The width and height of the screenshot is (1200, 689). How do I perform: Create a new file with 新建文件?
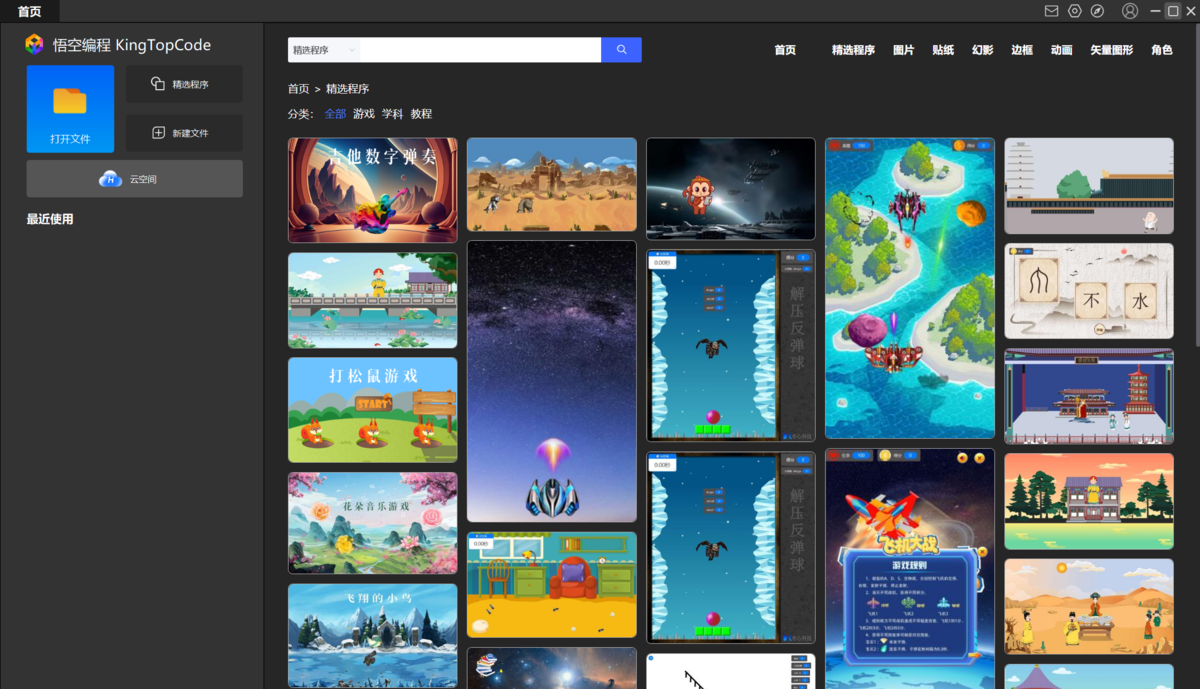(x=183, y=133)
